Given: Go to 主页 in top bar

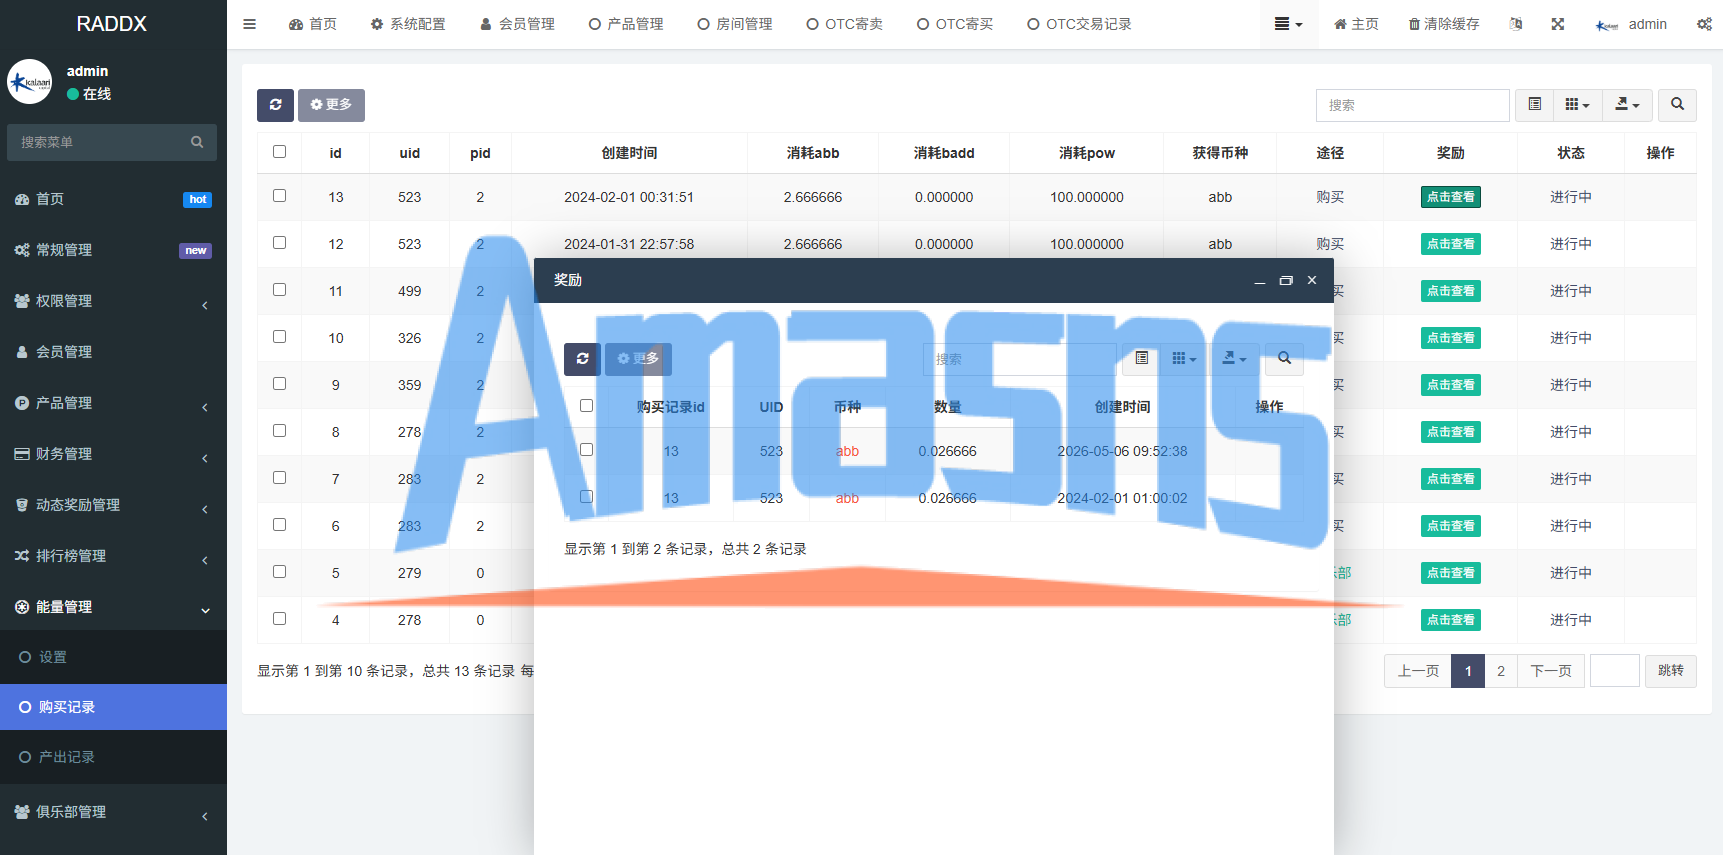Looking at the screenshot, I should click(1356, 24).
